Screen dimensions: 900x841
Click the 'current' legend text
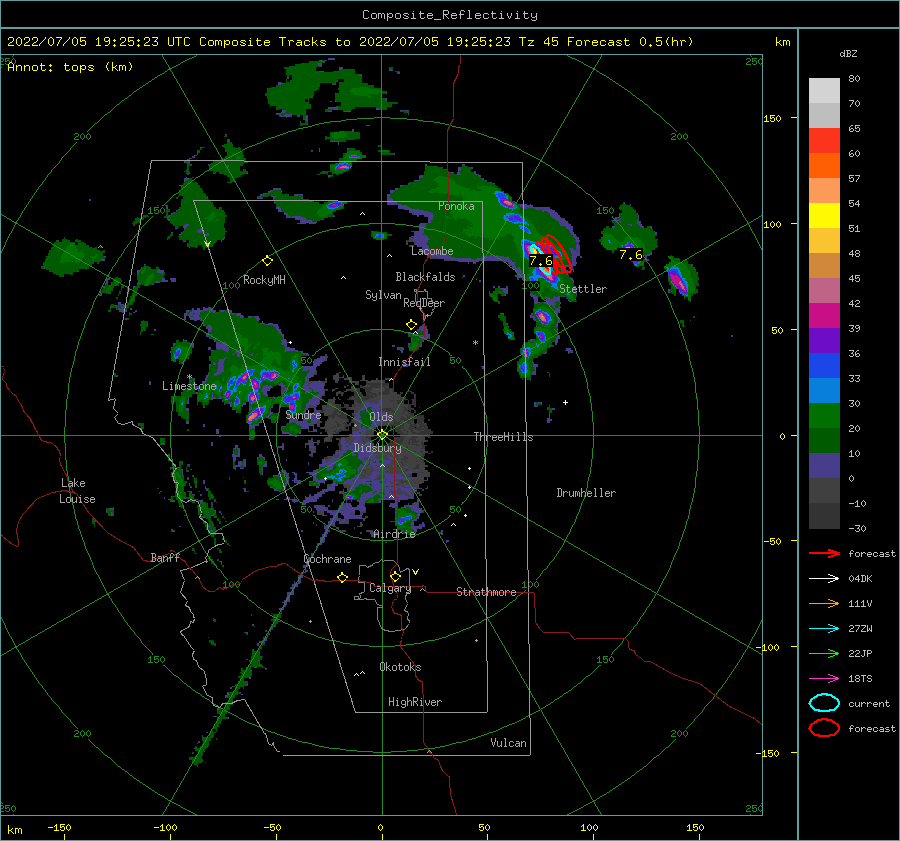[x=869, y=703]
